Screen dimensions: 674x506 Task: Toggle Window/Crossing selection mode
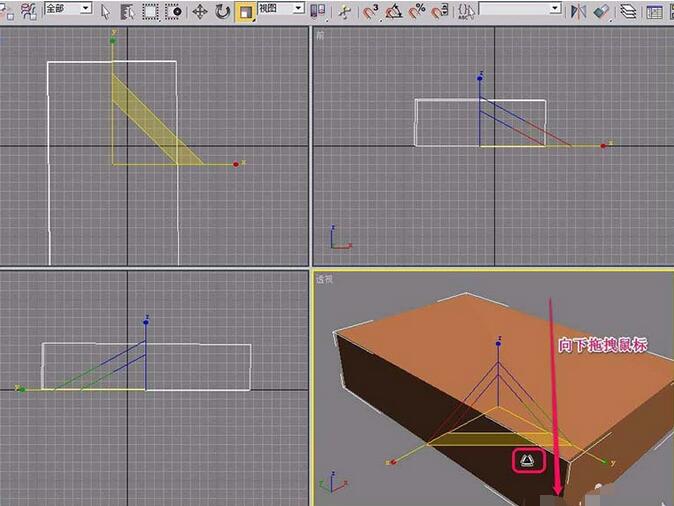(x=174, y=11)
